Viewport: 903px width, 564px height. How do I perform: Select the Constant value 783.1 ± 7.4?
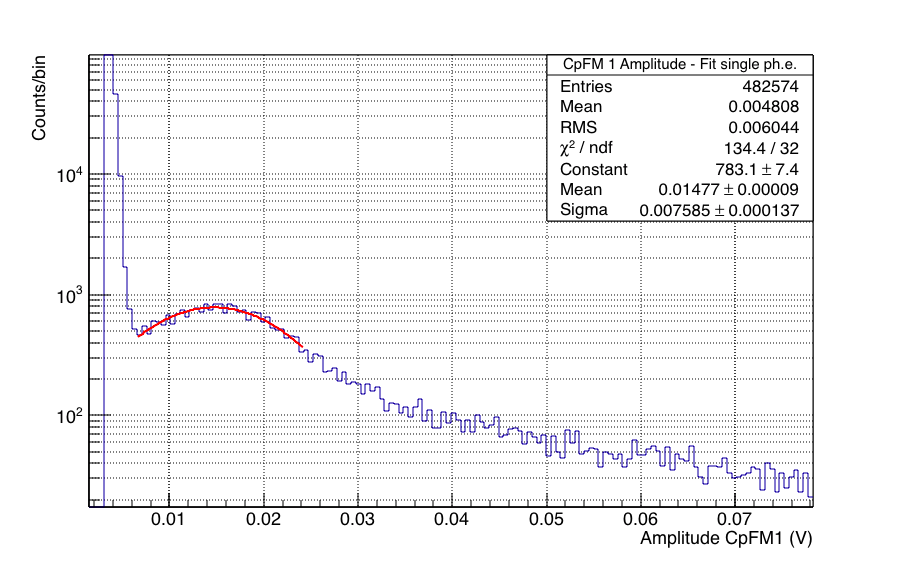757,169
